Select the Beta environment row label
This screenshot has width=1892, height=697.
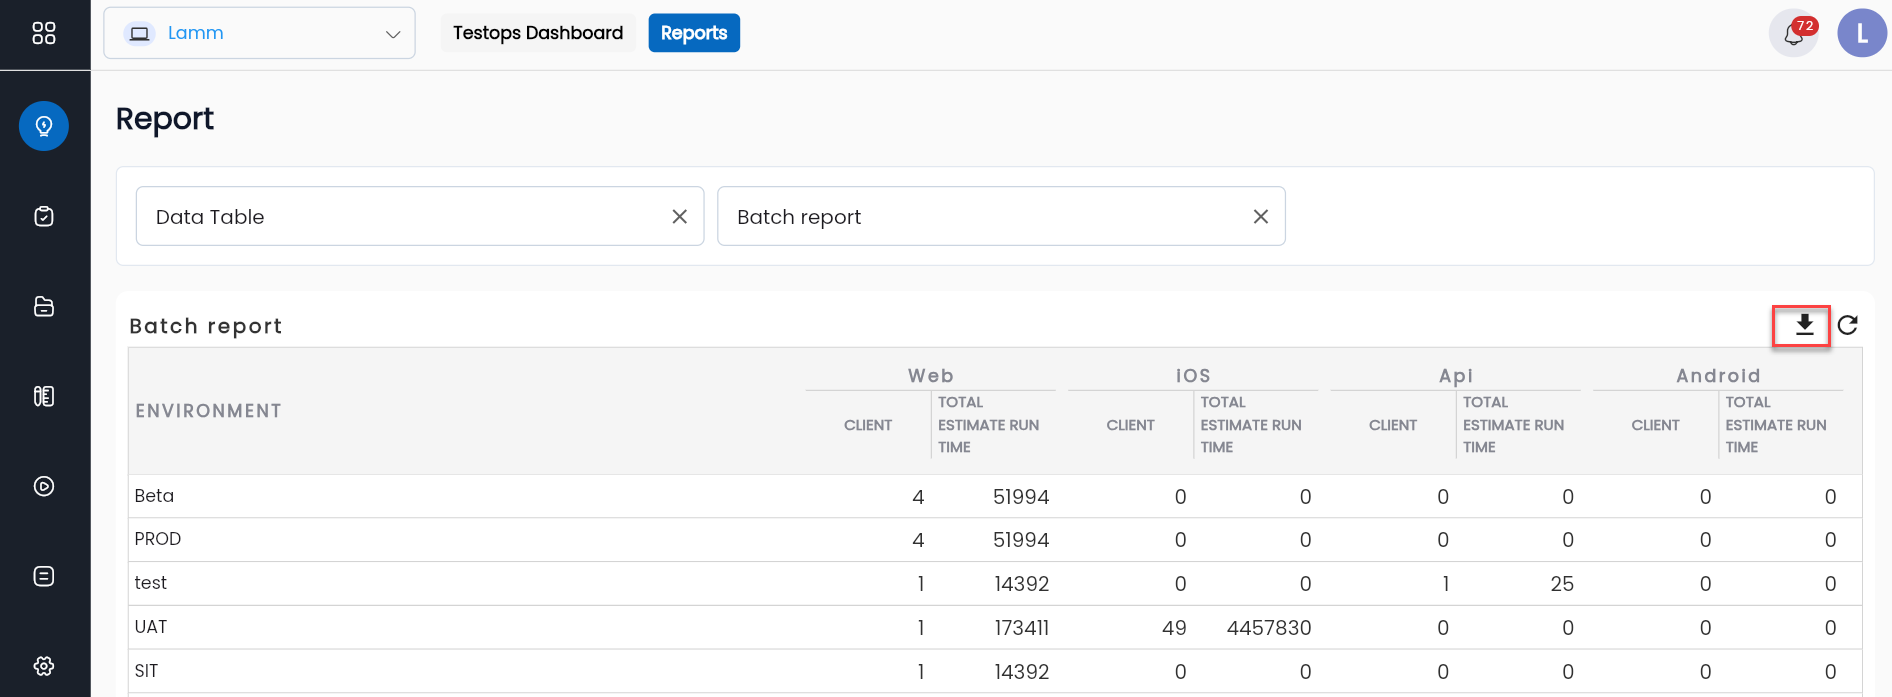coord(154,496)
